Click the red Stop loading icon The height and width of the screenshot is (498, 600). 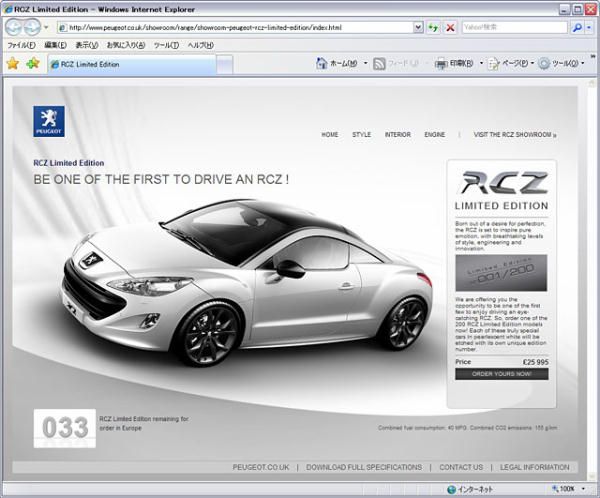[x=451, y=28]
